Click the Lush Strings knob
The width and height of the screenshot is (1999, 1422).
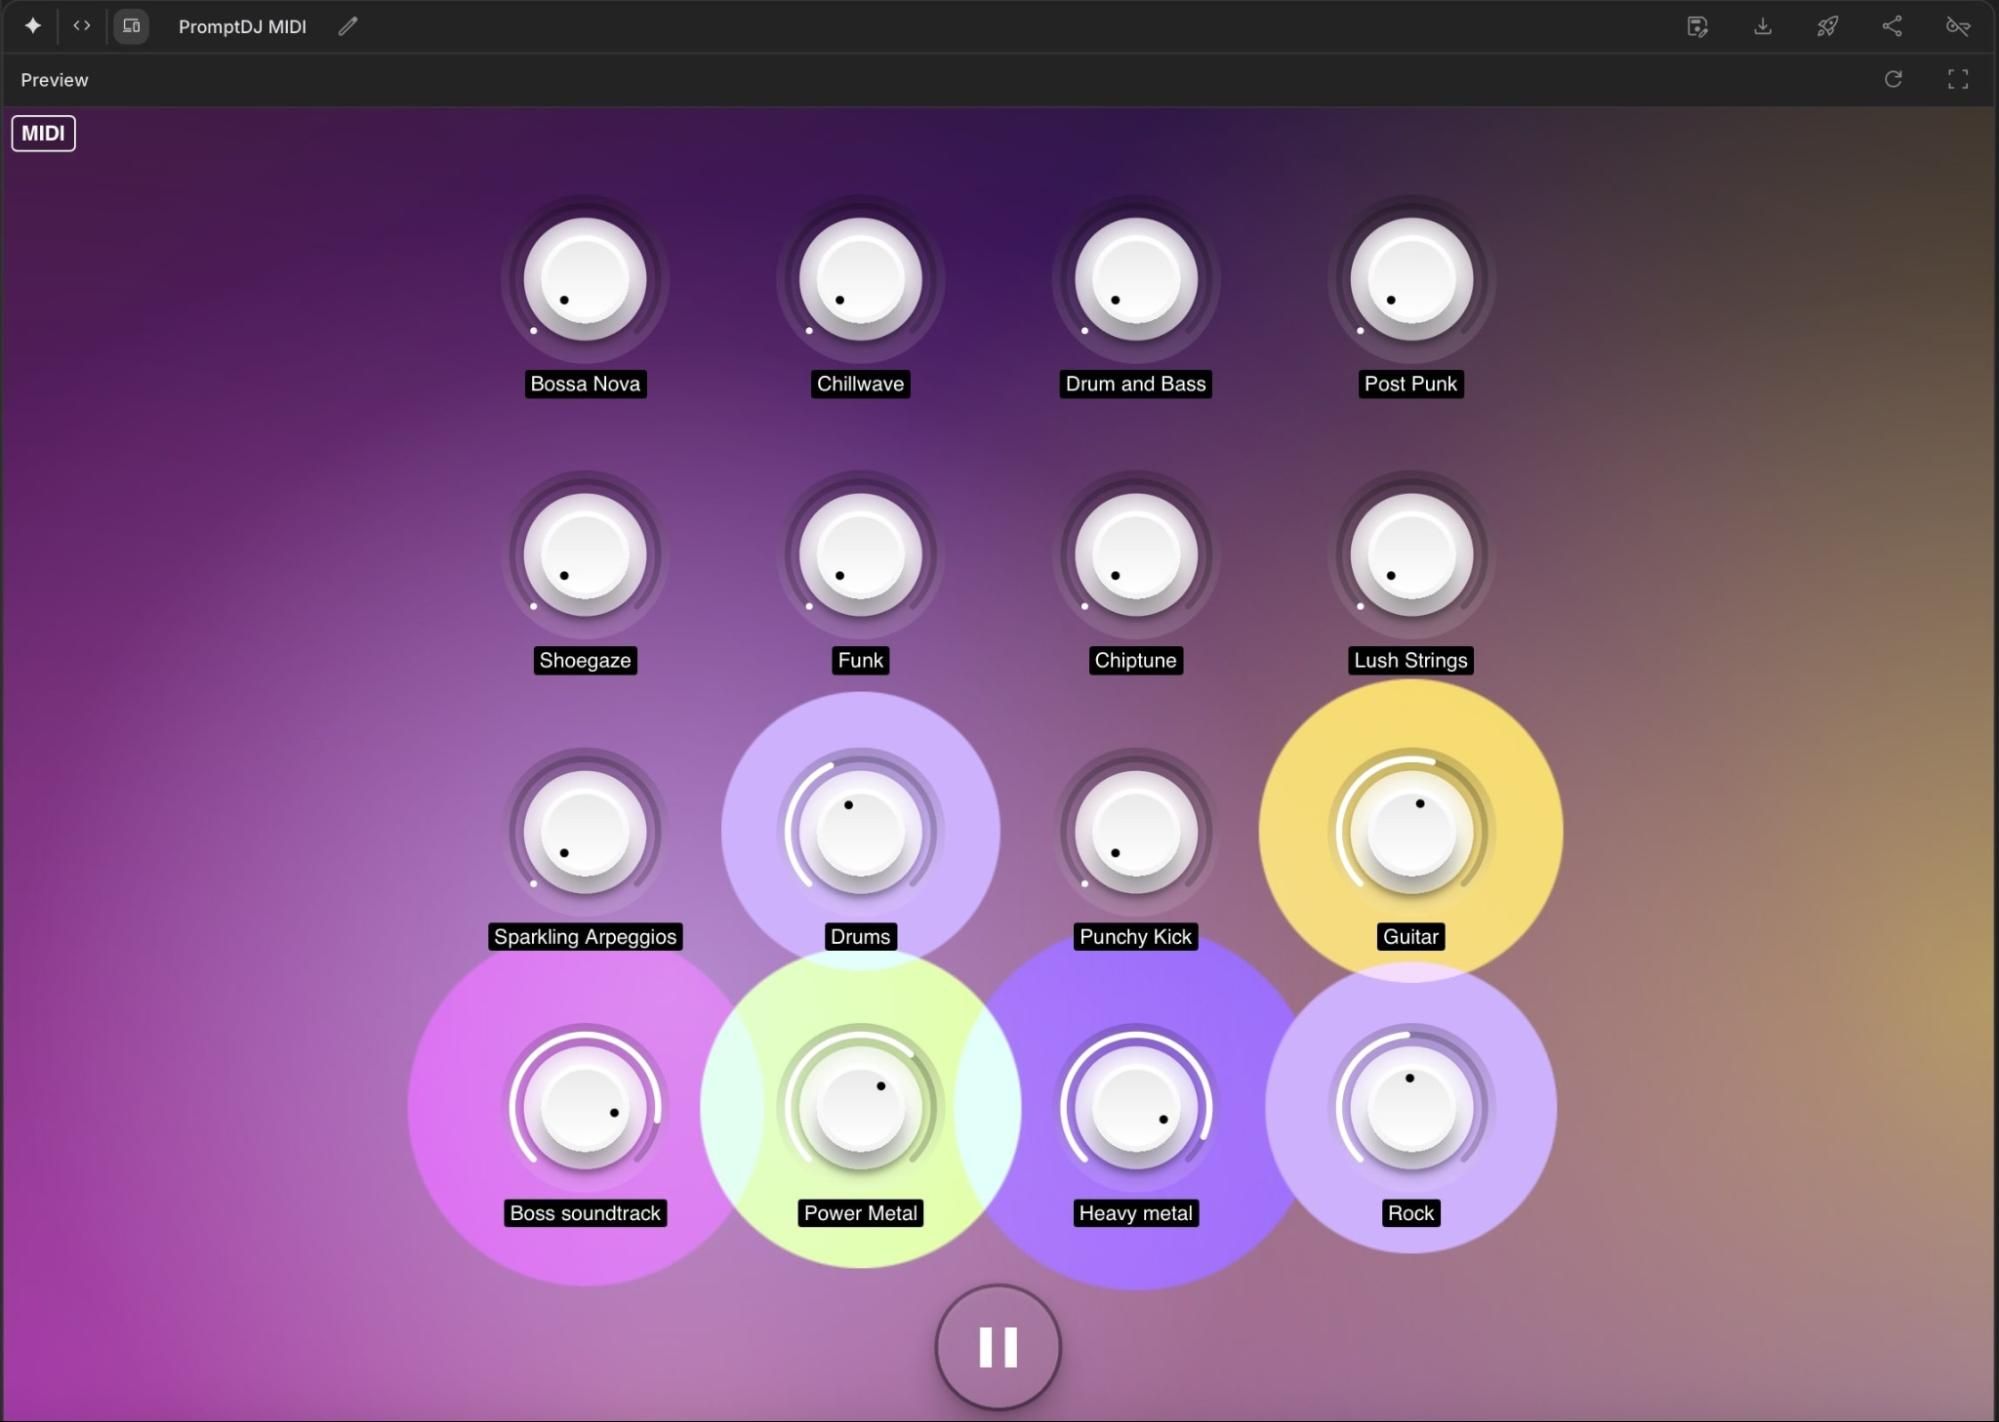pos(1411,555)
